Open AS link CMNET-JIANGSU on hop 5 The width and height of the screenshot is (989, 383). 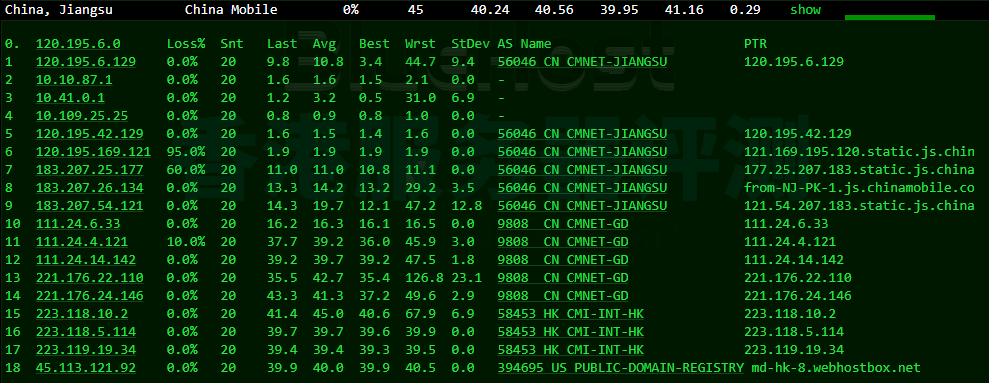(x=582, y=134)
